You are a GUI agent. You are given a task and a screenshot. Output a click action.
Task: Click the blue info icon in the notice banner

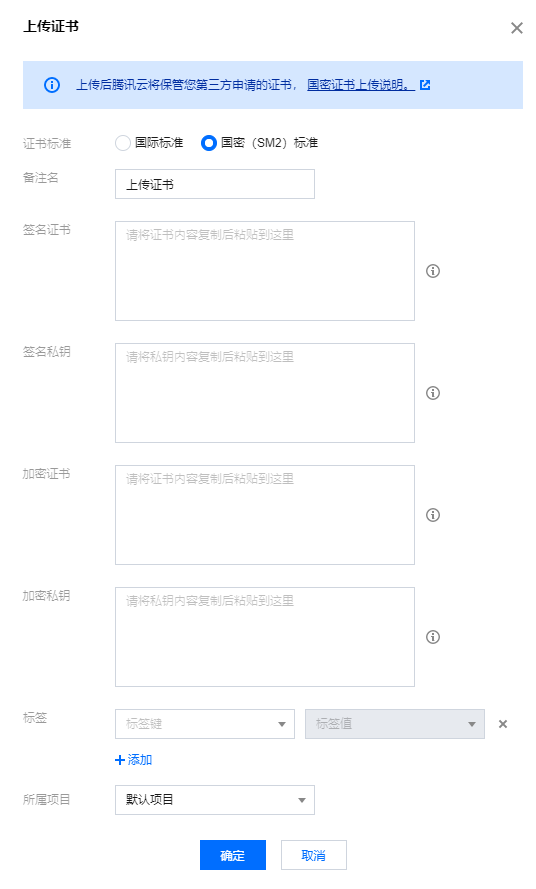click(x=52, y=85)
